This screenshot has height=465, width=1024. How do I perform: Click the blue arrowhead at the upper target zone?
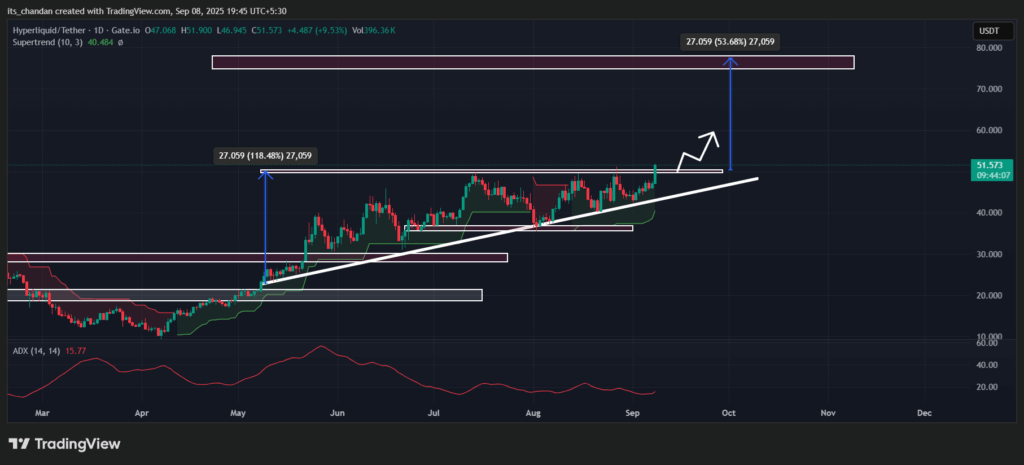point(731,62)
